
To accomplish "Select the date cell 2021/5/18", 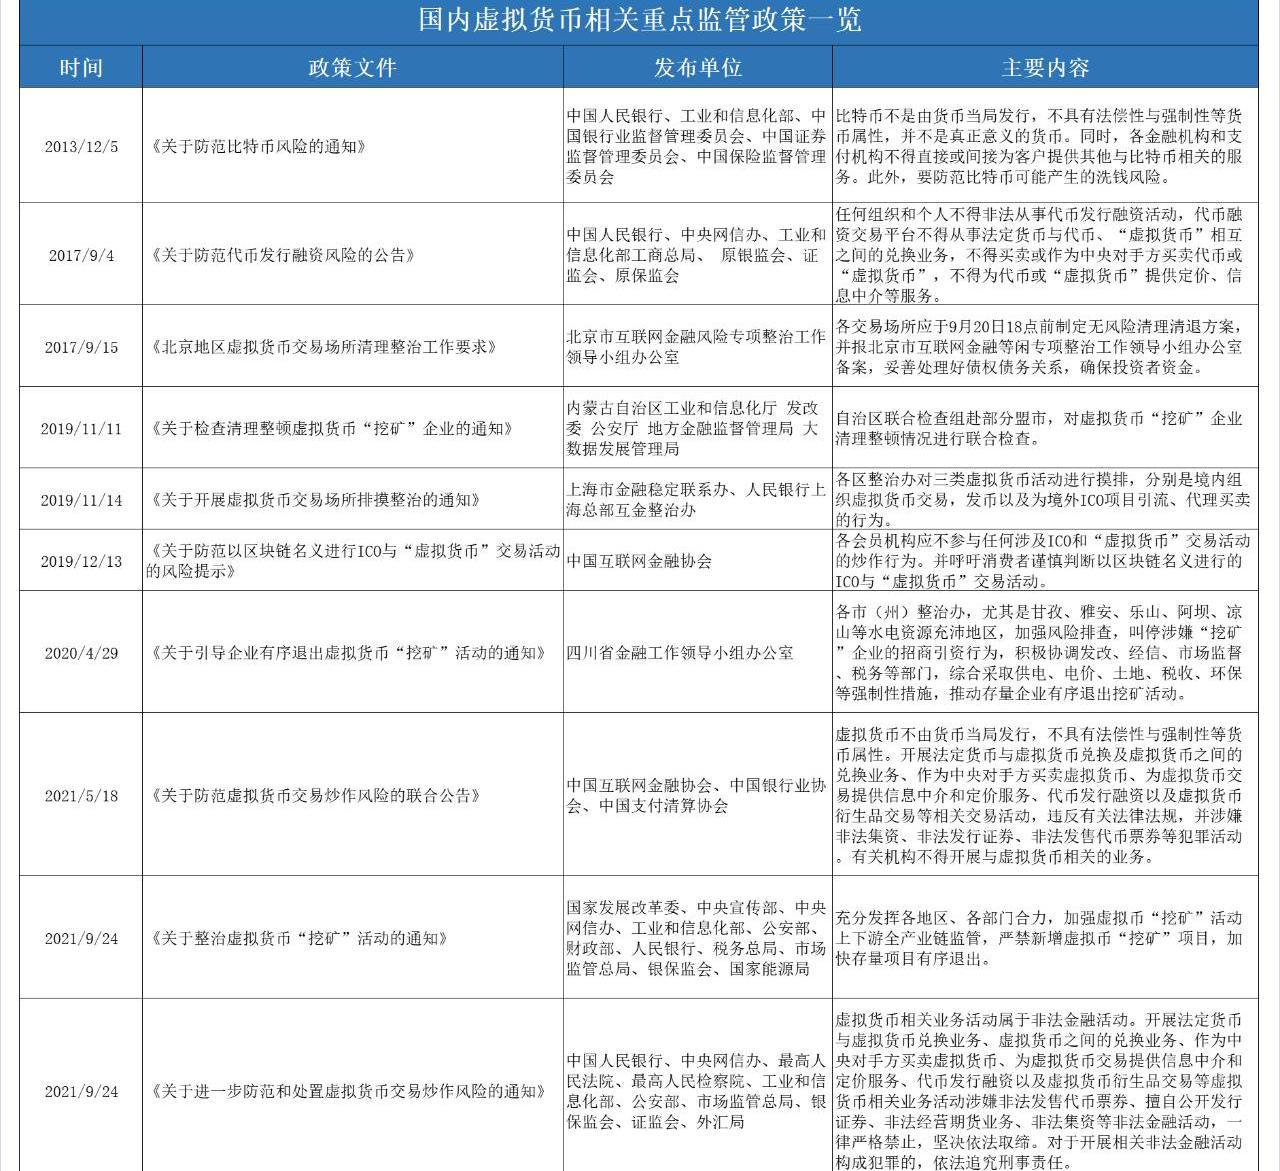I will point(81,796).
